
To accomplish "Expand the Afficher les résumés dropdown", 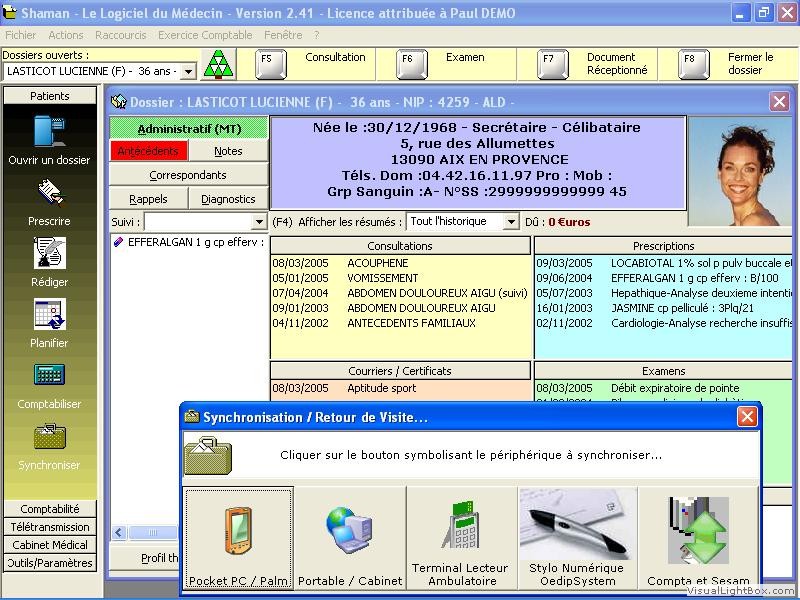I will [511, 222].
